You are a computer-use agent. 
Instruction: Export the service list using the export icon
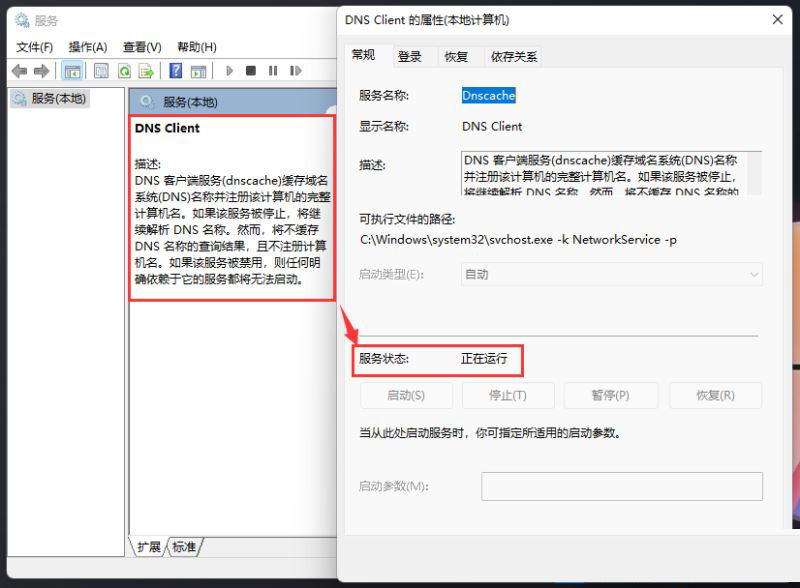pyautogui.click(x=147, y=70)
